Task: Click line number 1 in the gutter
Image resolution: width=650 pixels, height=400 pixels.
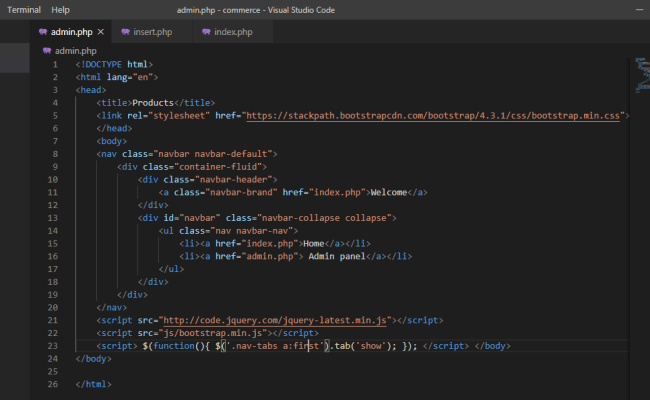Action: (x=55, y=65)
